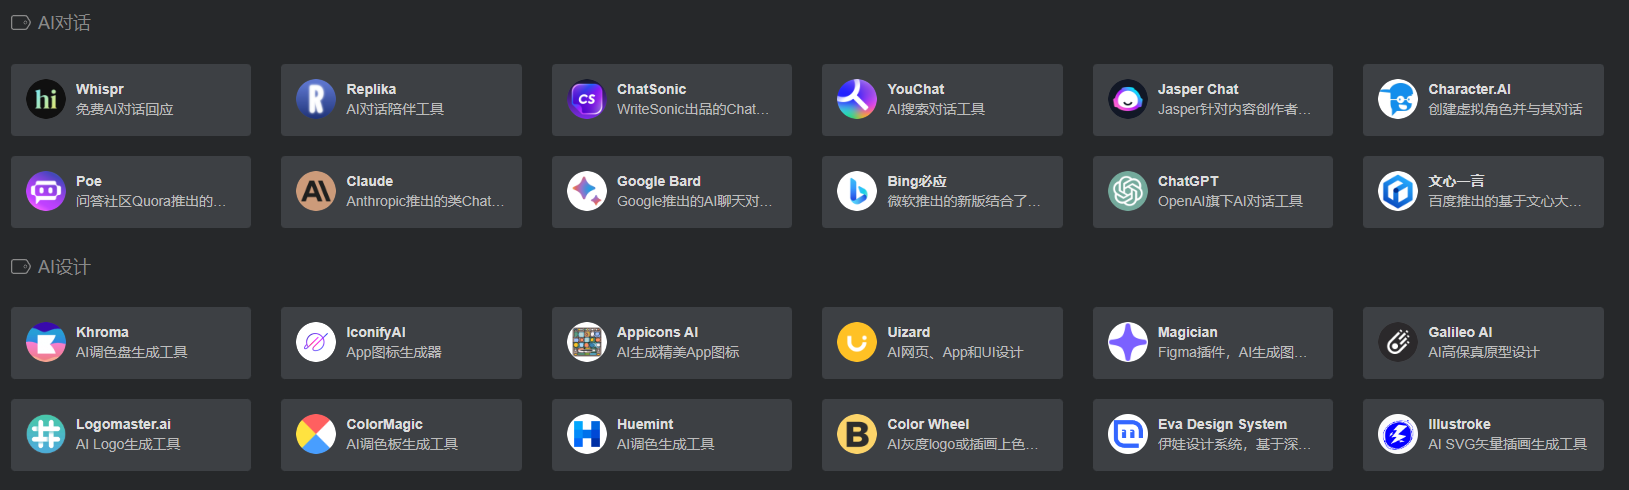Click the description AI高保真原型设计
This screenshot has width=1629, height=490.
tap(1484, 352)
